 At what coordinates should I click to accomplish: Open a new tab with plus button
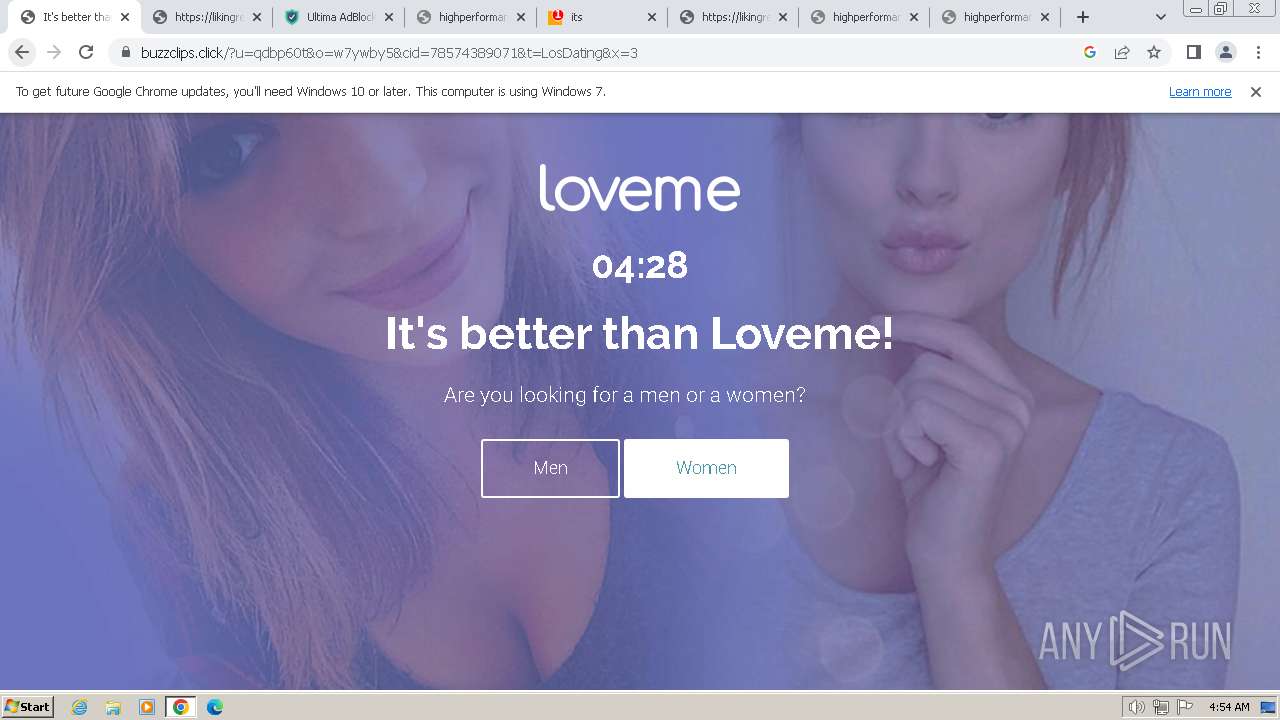pos(1083,17)
